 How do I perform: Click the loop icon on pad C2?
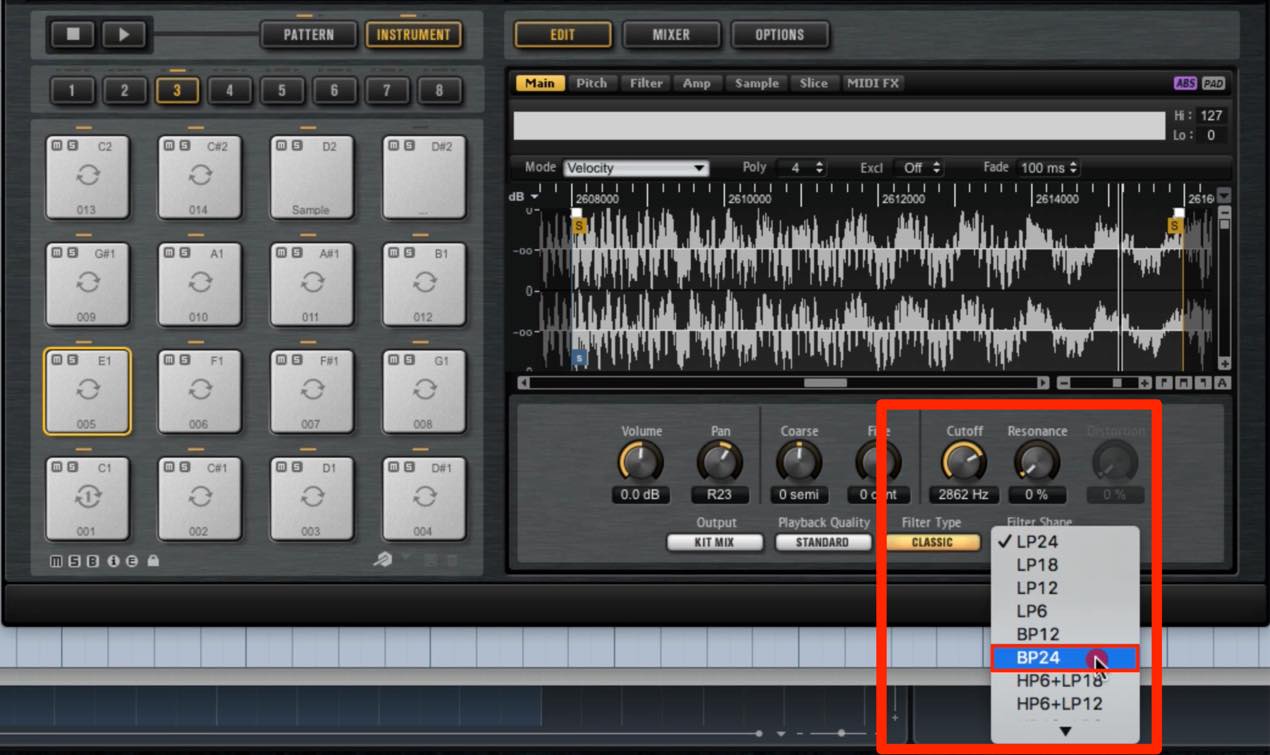tap(87, 174)
